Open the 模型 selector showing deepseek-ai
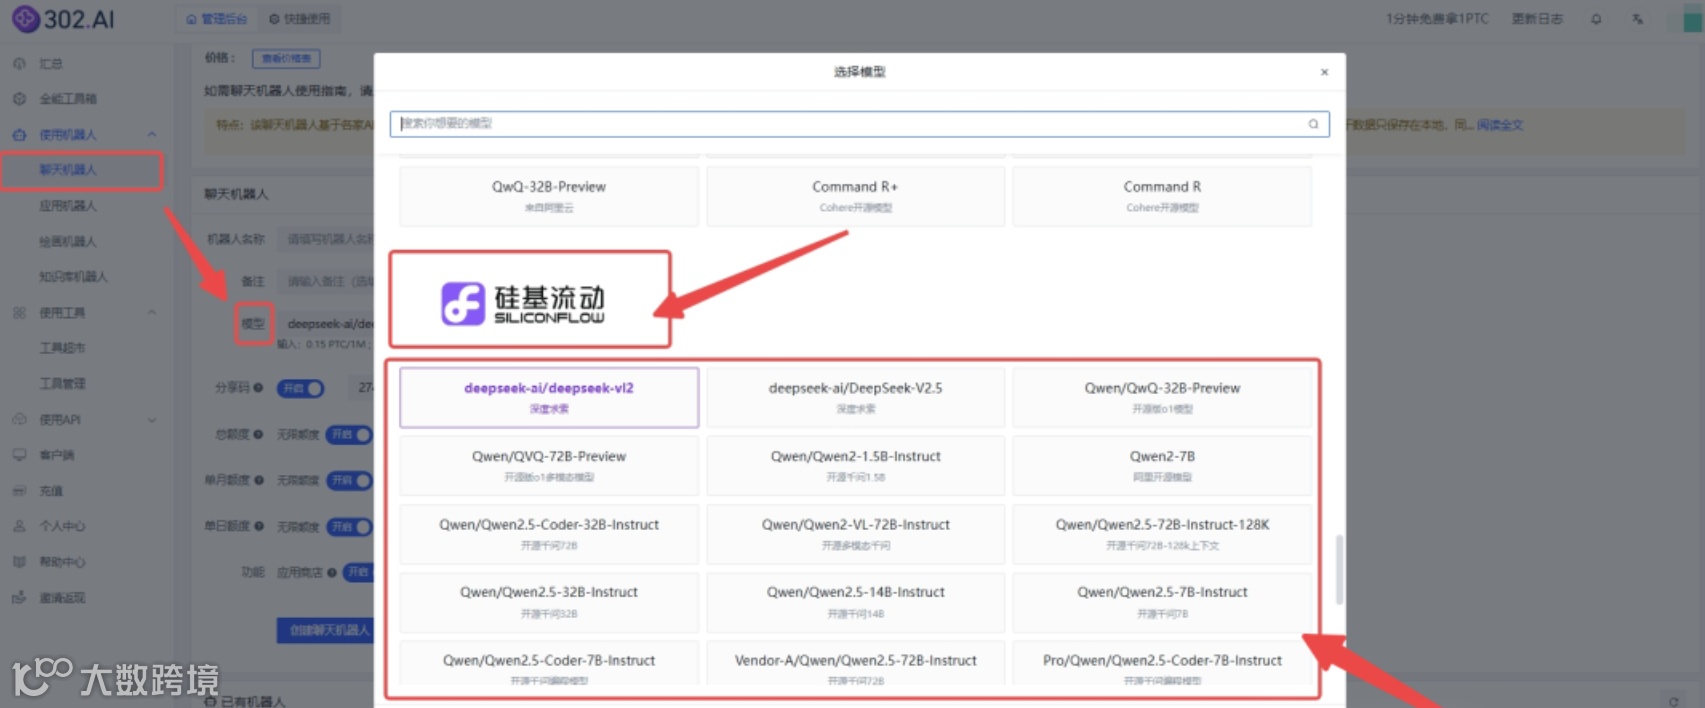1705x708 pixels. pos(328,324)
